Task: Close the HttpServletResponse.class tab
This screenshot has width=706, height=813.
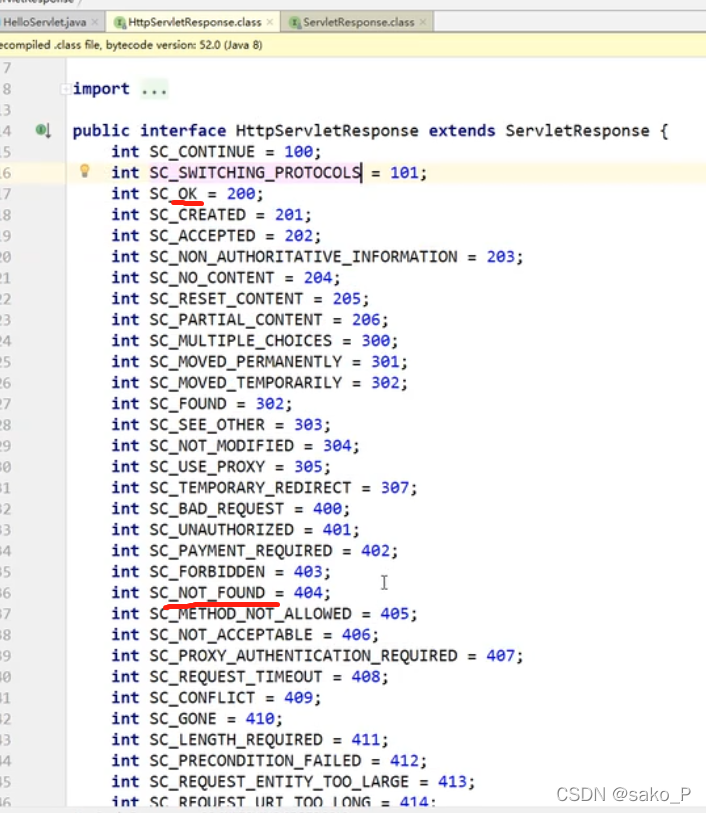Action: pos(270,22)
